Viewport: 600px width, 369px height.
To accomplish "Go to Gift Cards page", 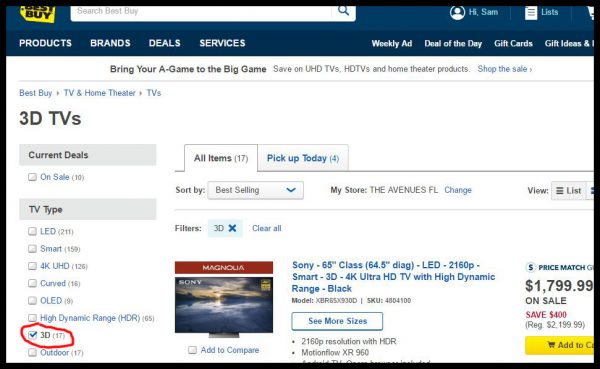I will pyautogui.click(x=513, y=43).
